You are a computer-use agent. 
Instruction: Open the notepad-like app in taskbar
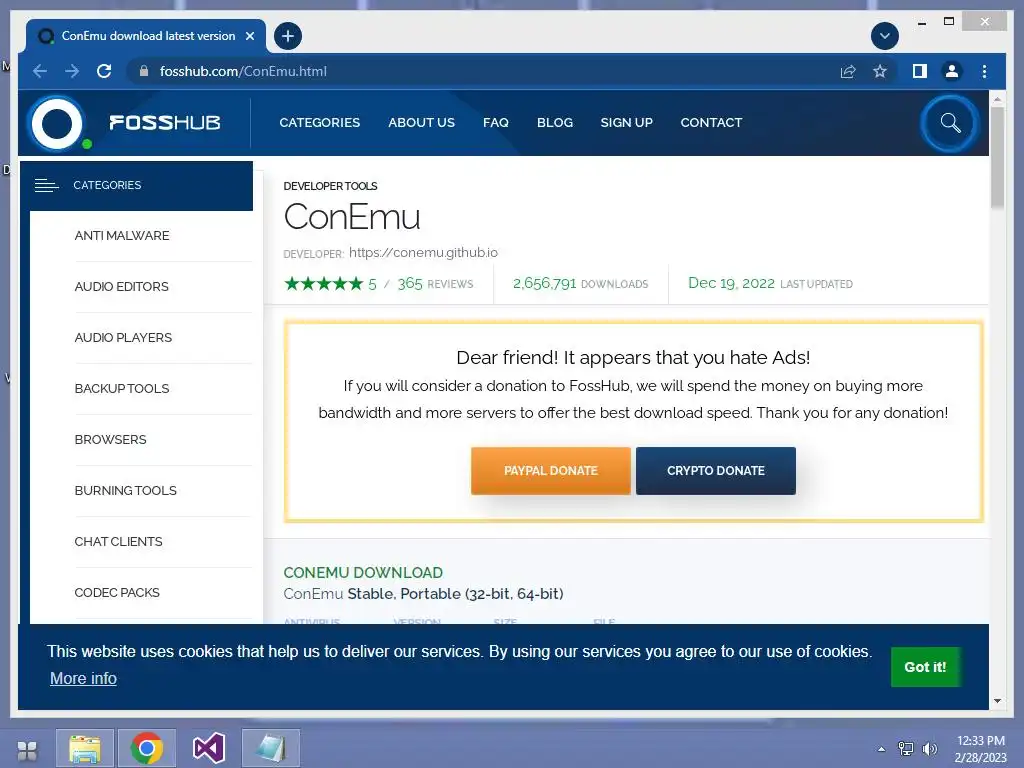[x=271, y=748]
